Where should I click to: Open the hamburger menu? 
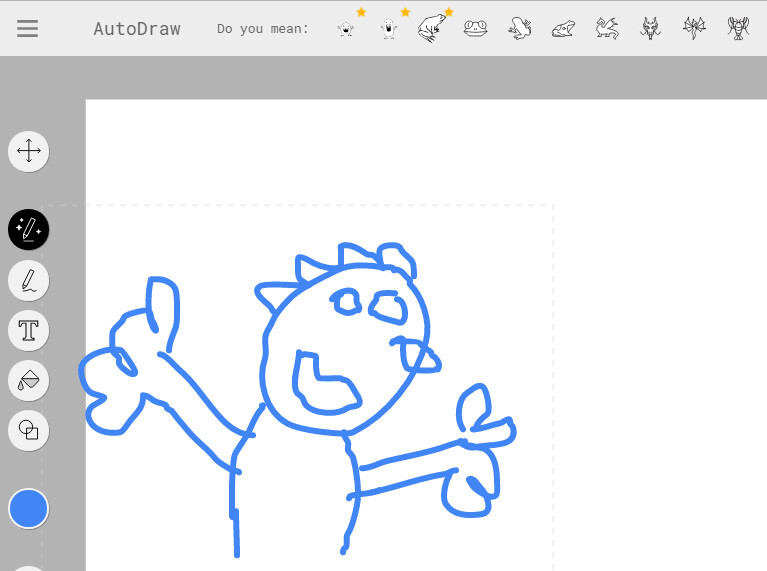pyautogui.click(x=27, y=28)
